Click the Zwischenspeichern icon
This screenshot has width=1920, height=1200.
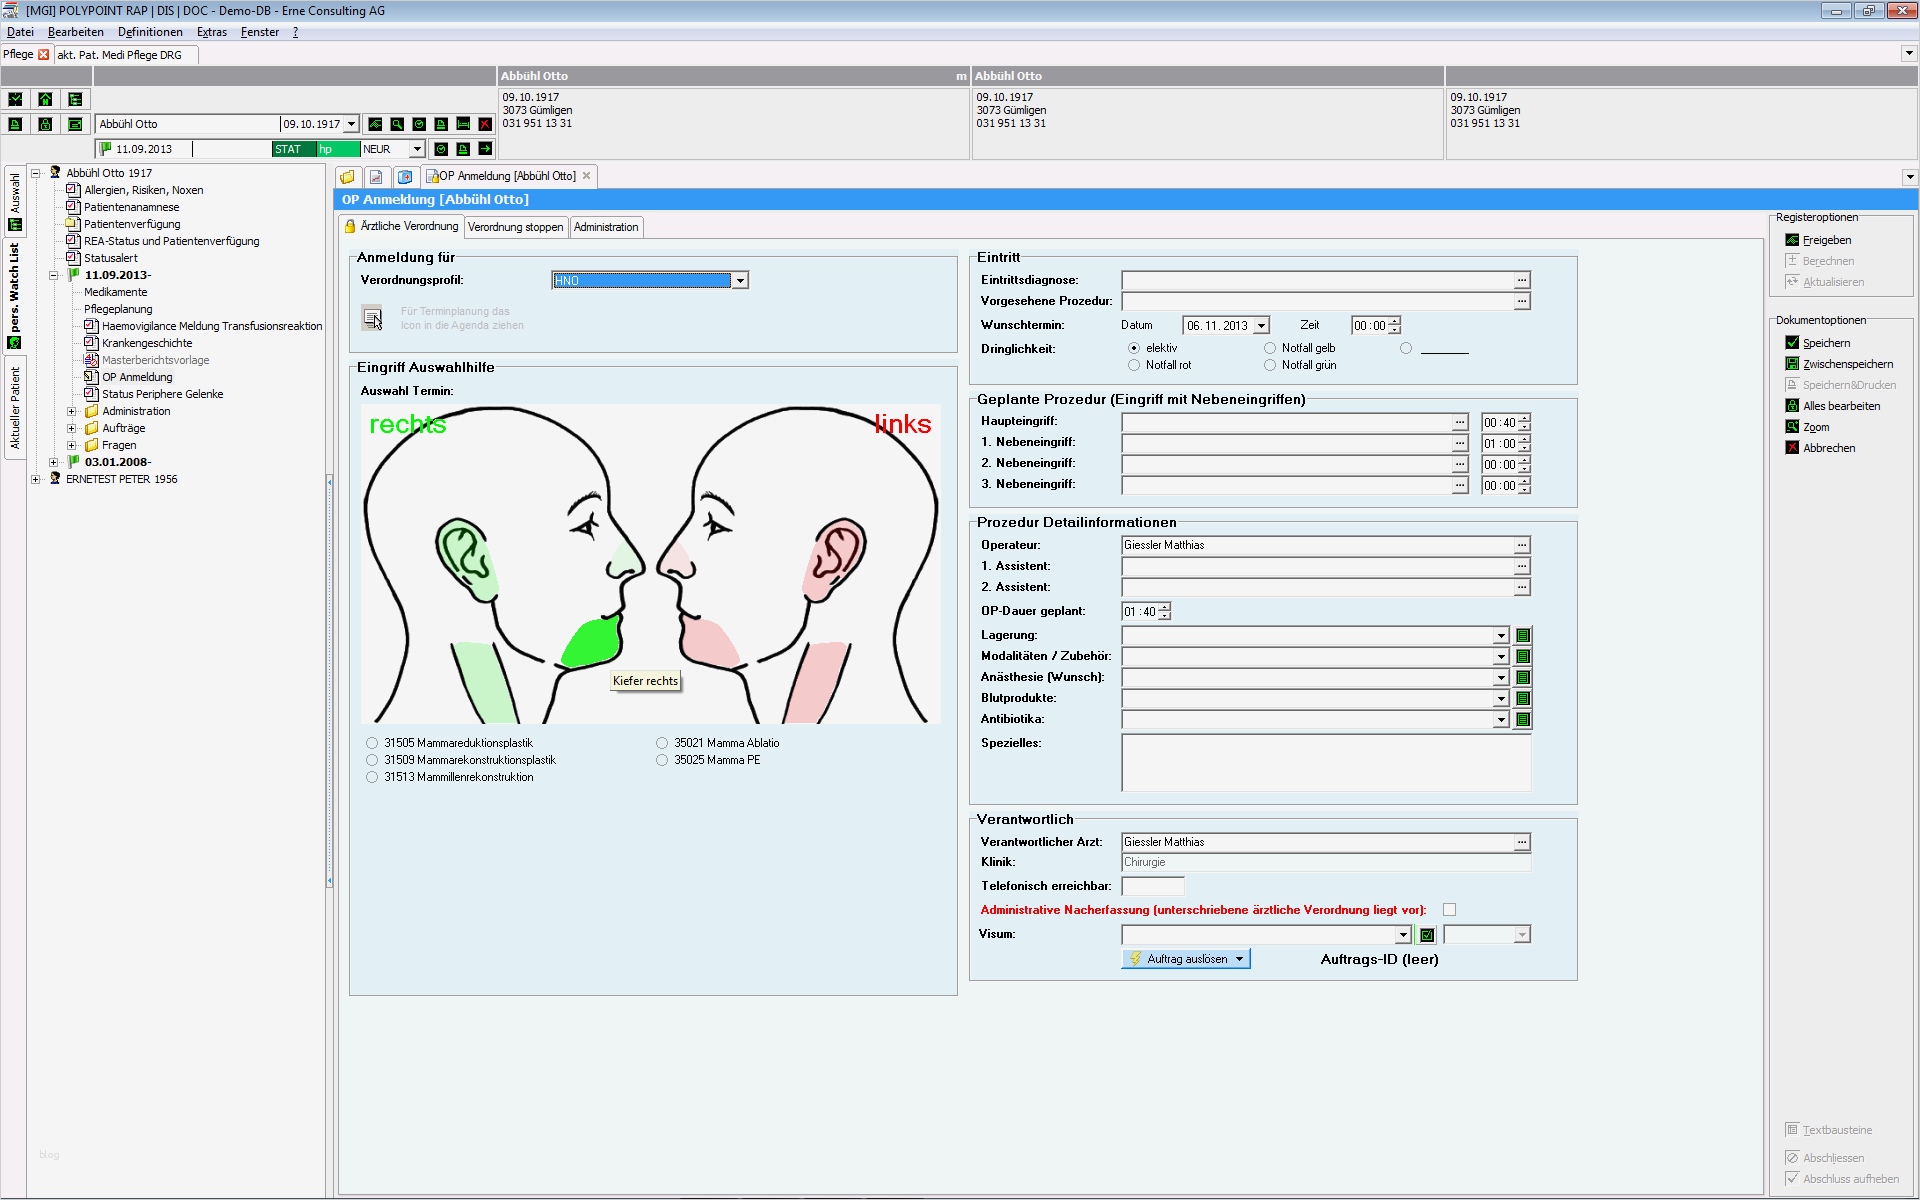[x=1792, y=364]
